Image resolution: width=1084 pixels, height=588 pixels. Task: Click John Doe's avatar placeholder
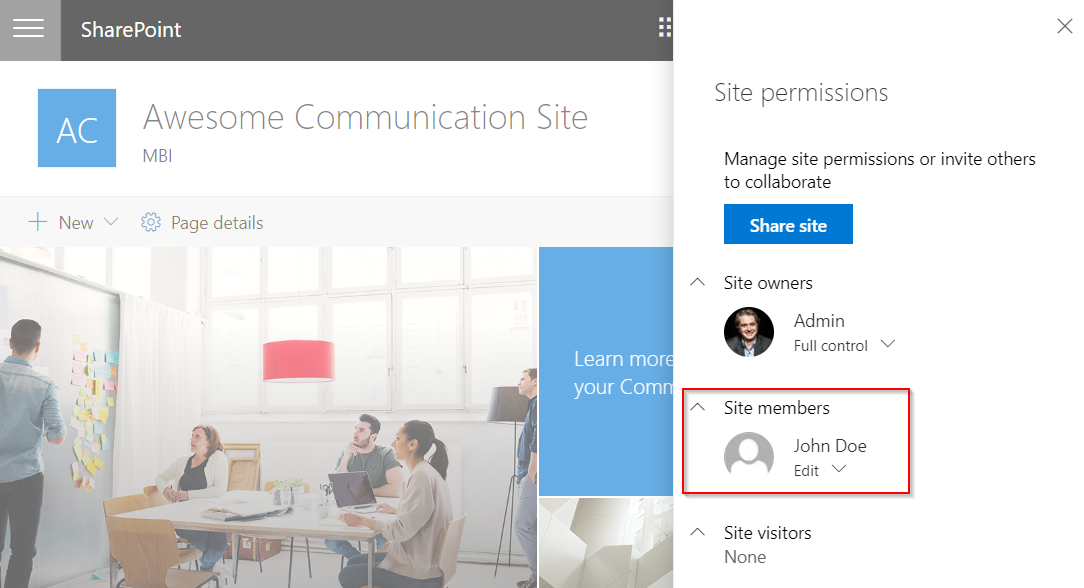tap(749, 457)
